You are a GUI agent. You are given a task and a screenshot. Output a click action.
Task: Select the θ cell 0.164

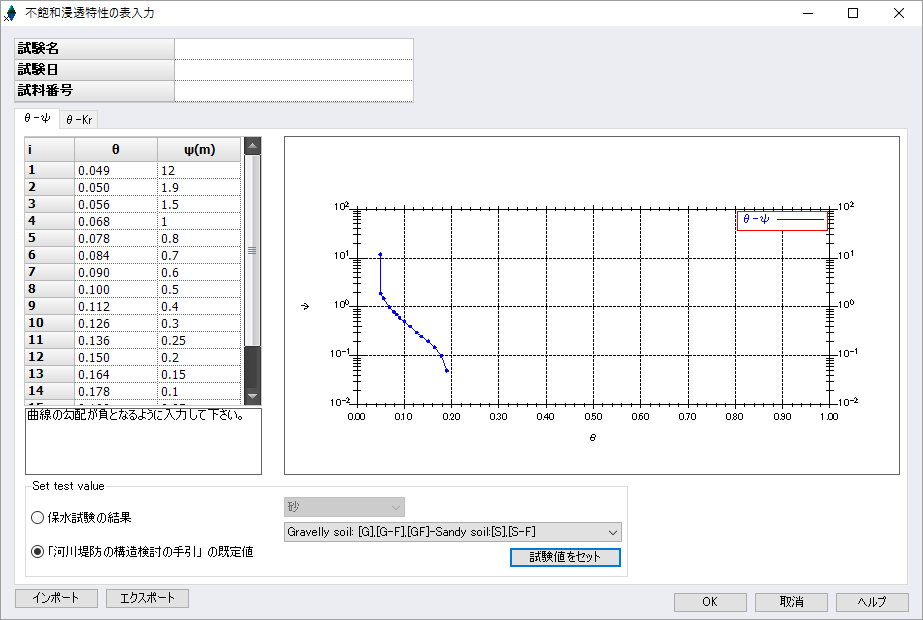click(x=116, y=375)
